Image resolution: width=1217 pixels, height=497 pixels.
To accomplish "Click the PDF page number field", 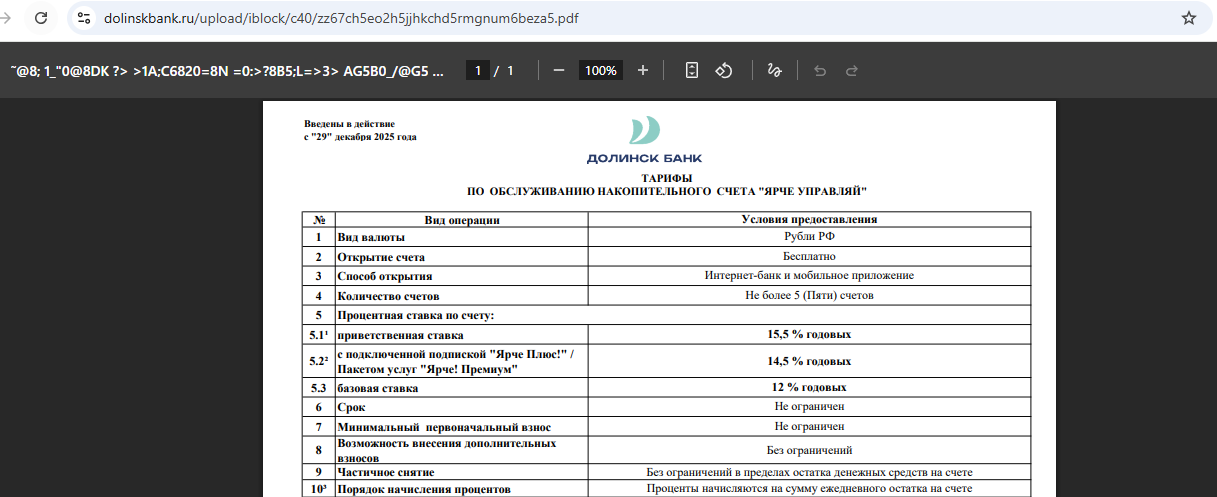I will 478,71.
